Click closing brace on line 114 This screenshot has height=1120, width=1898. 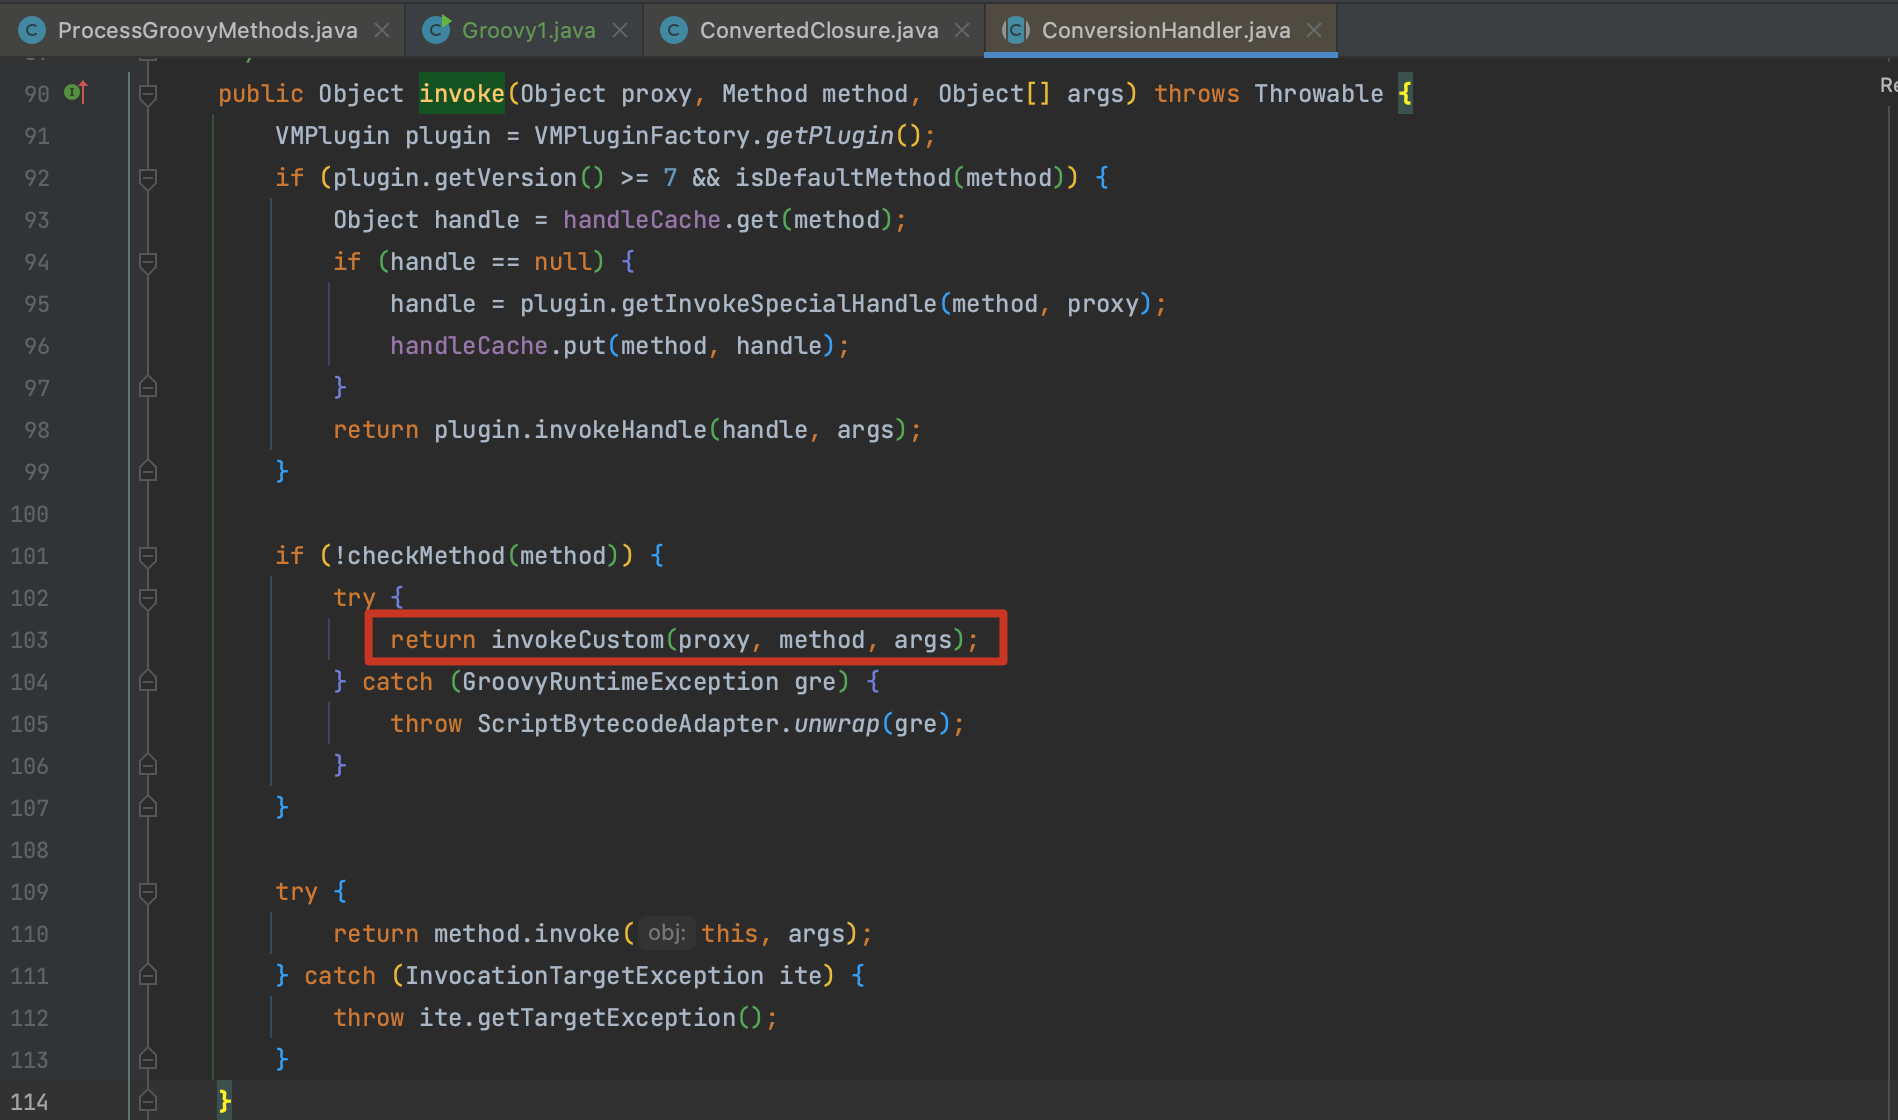coord(225,1102)
